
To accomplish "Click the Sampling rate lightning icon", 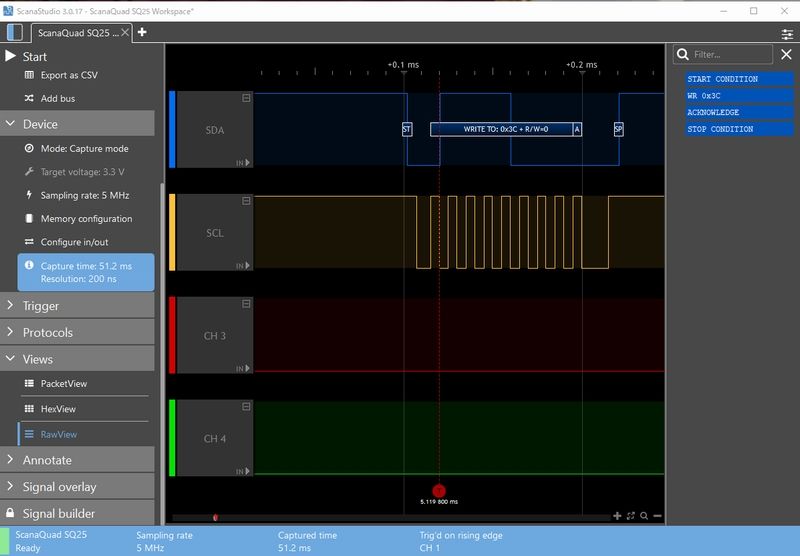I will click(29, 195).
